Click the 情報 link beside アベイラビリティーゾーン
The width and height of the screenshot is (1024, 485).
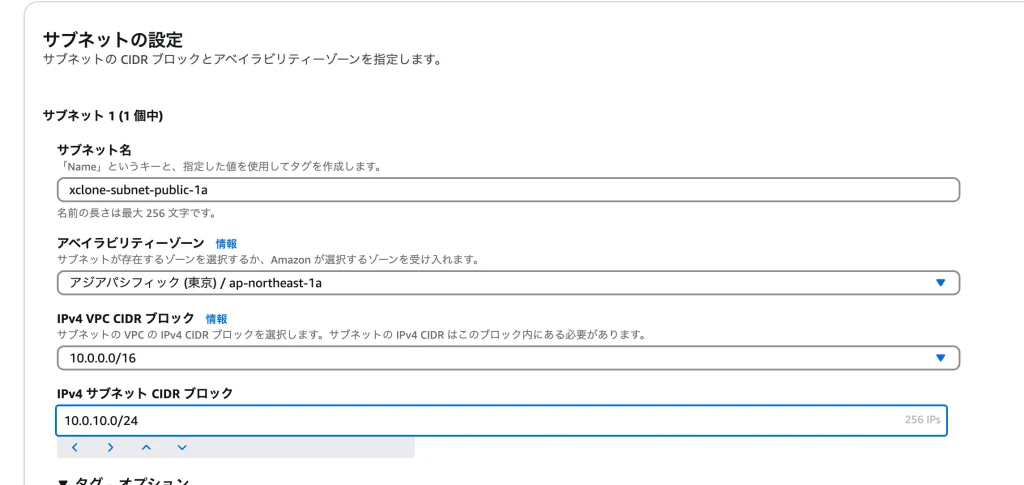pos(227,243)
